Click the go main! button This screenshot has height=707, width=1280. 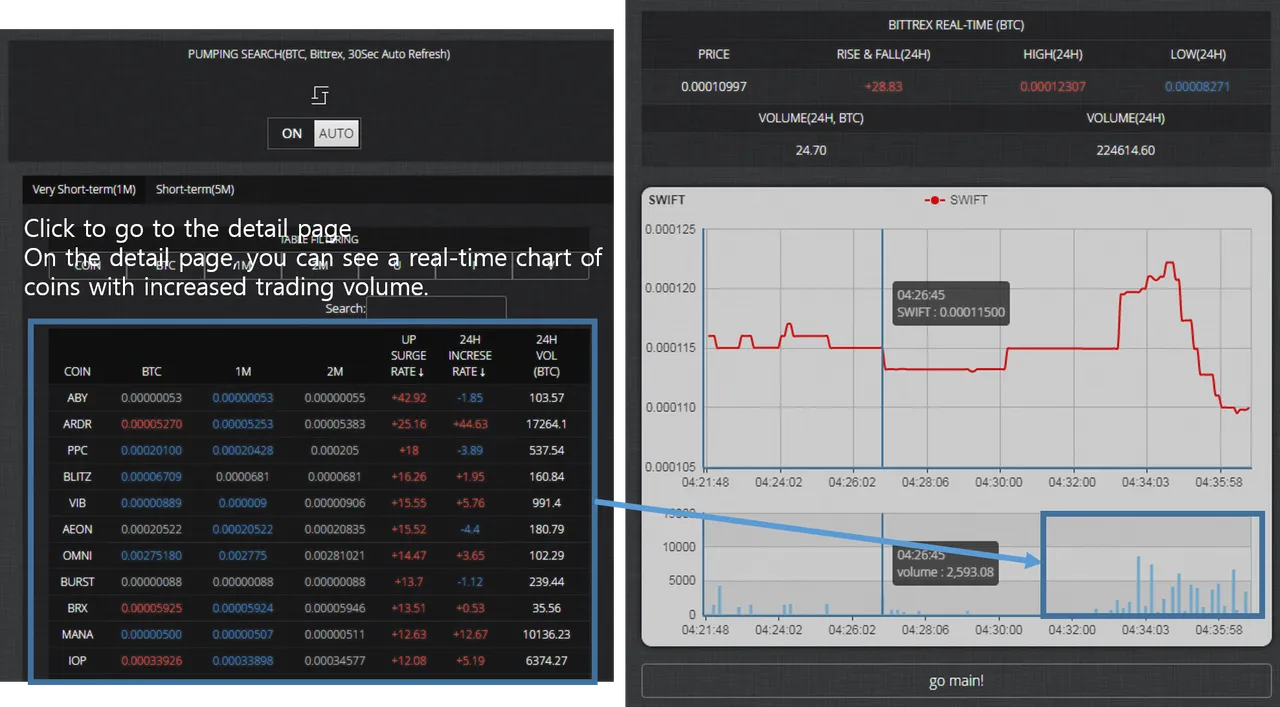[956, 680]
